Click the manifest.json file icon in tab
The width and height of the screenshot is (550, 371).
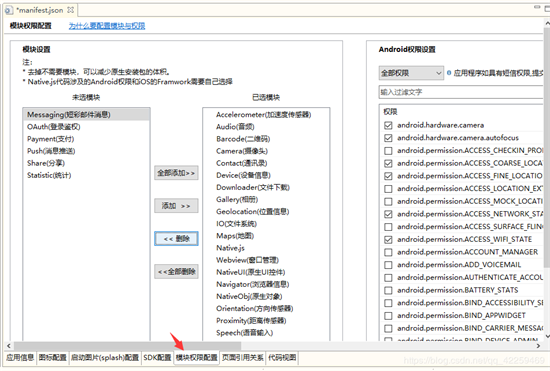[x=8, y=10]
